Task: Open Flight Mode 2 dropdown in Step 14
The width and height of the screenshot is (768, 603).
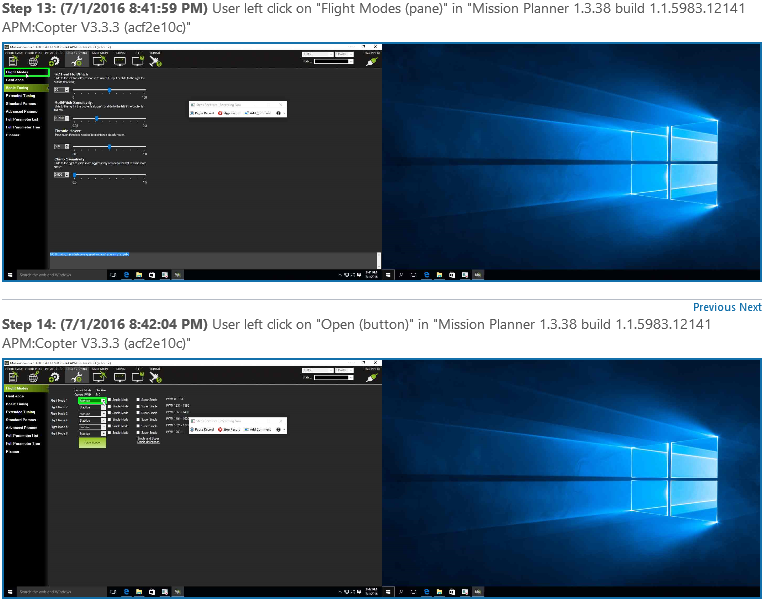Action: click(92, 407)
